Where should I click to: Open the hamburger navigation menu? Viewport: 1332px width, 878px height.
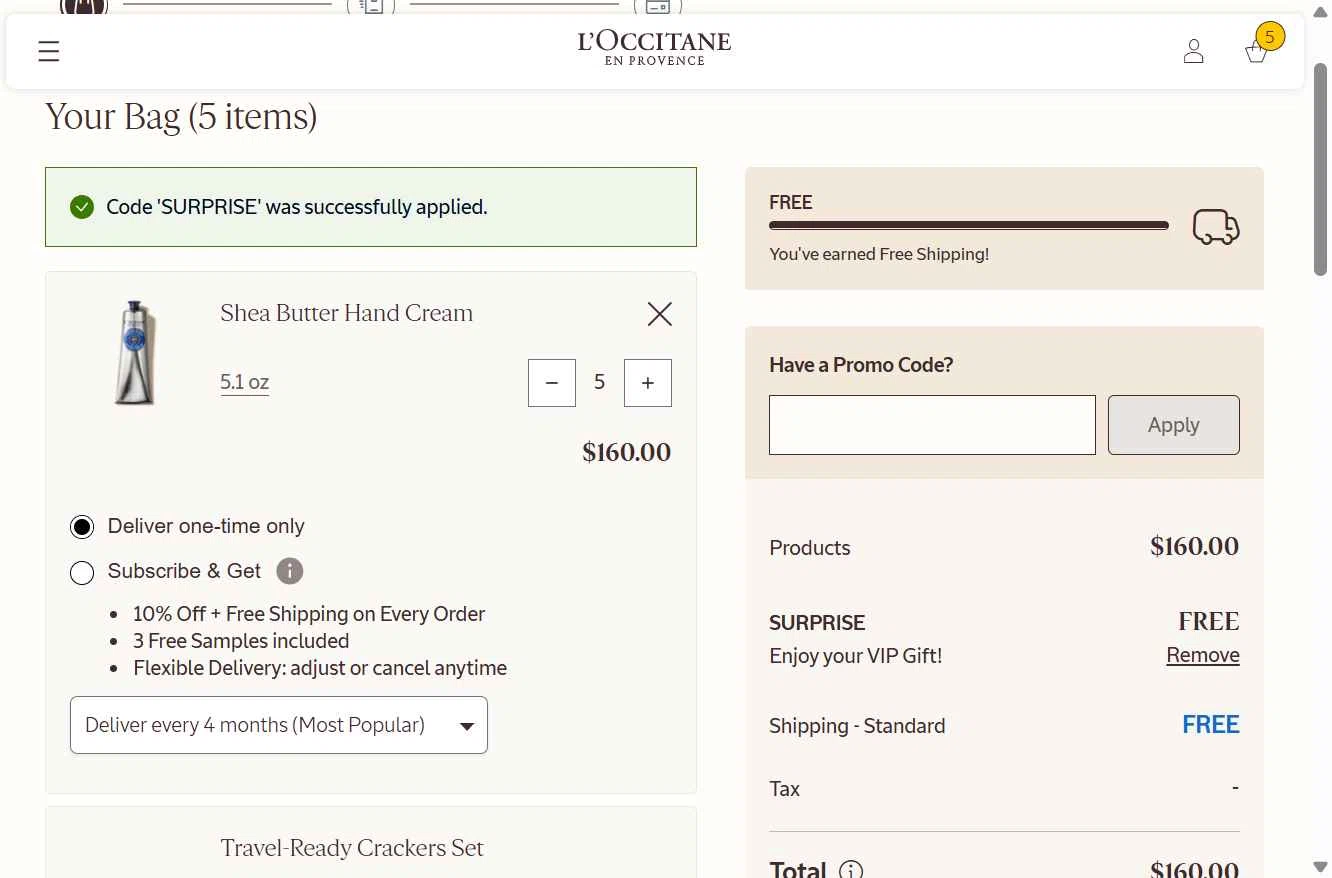(48, 51)
